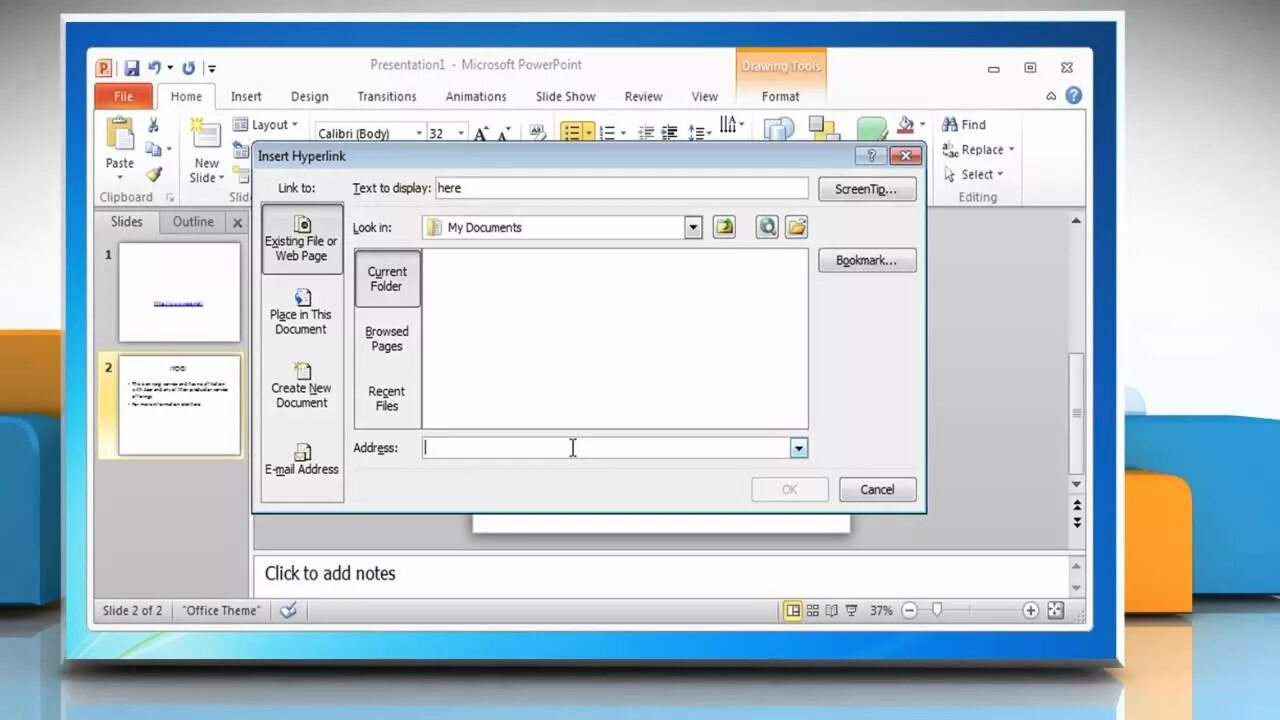Image resolution: width=1280 pixels, height=720 pixels.
Task: Click the New Slide icon
Action: point(206,134)
